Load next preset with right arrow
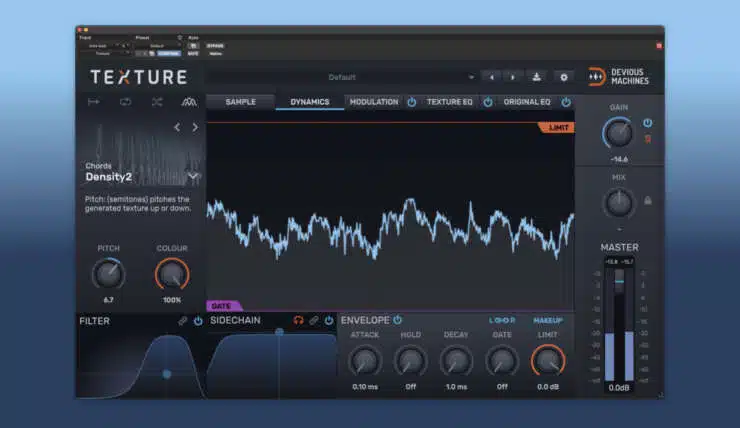Screen dimensions: 740x428 (x=513, y=77)
